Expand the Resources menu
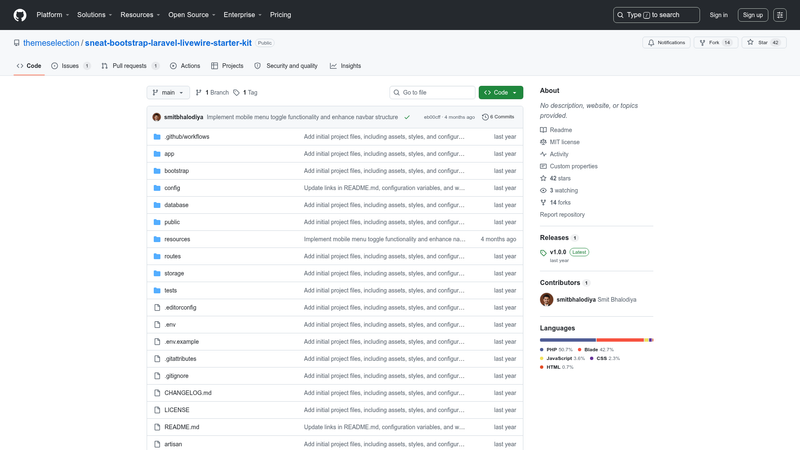 click(140, 15)
